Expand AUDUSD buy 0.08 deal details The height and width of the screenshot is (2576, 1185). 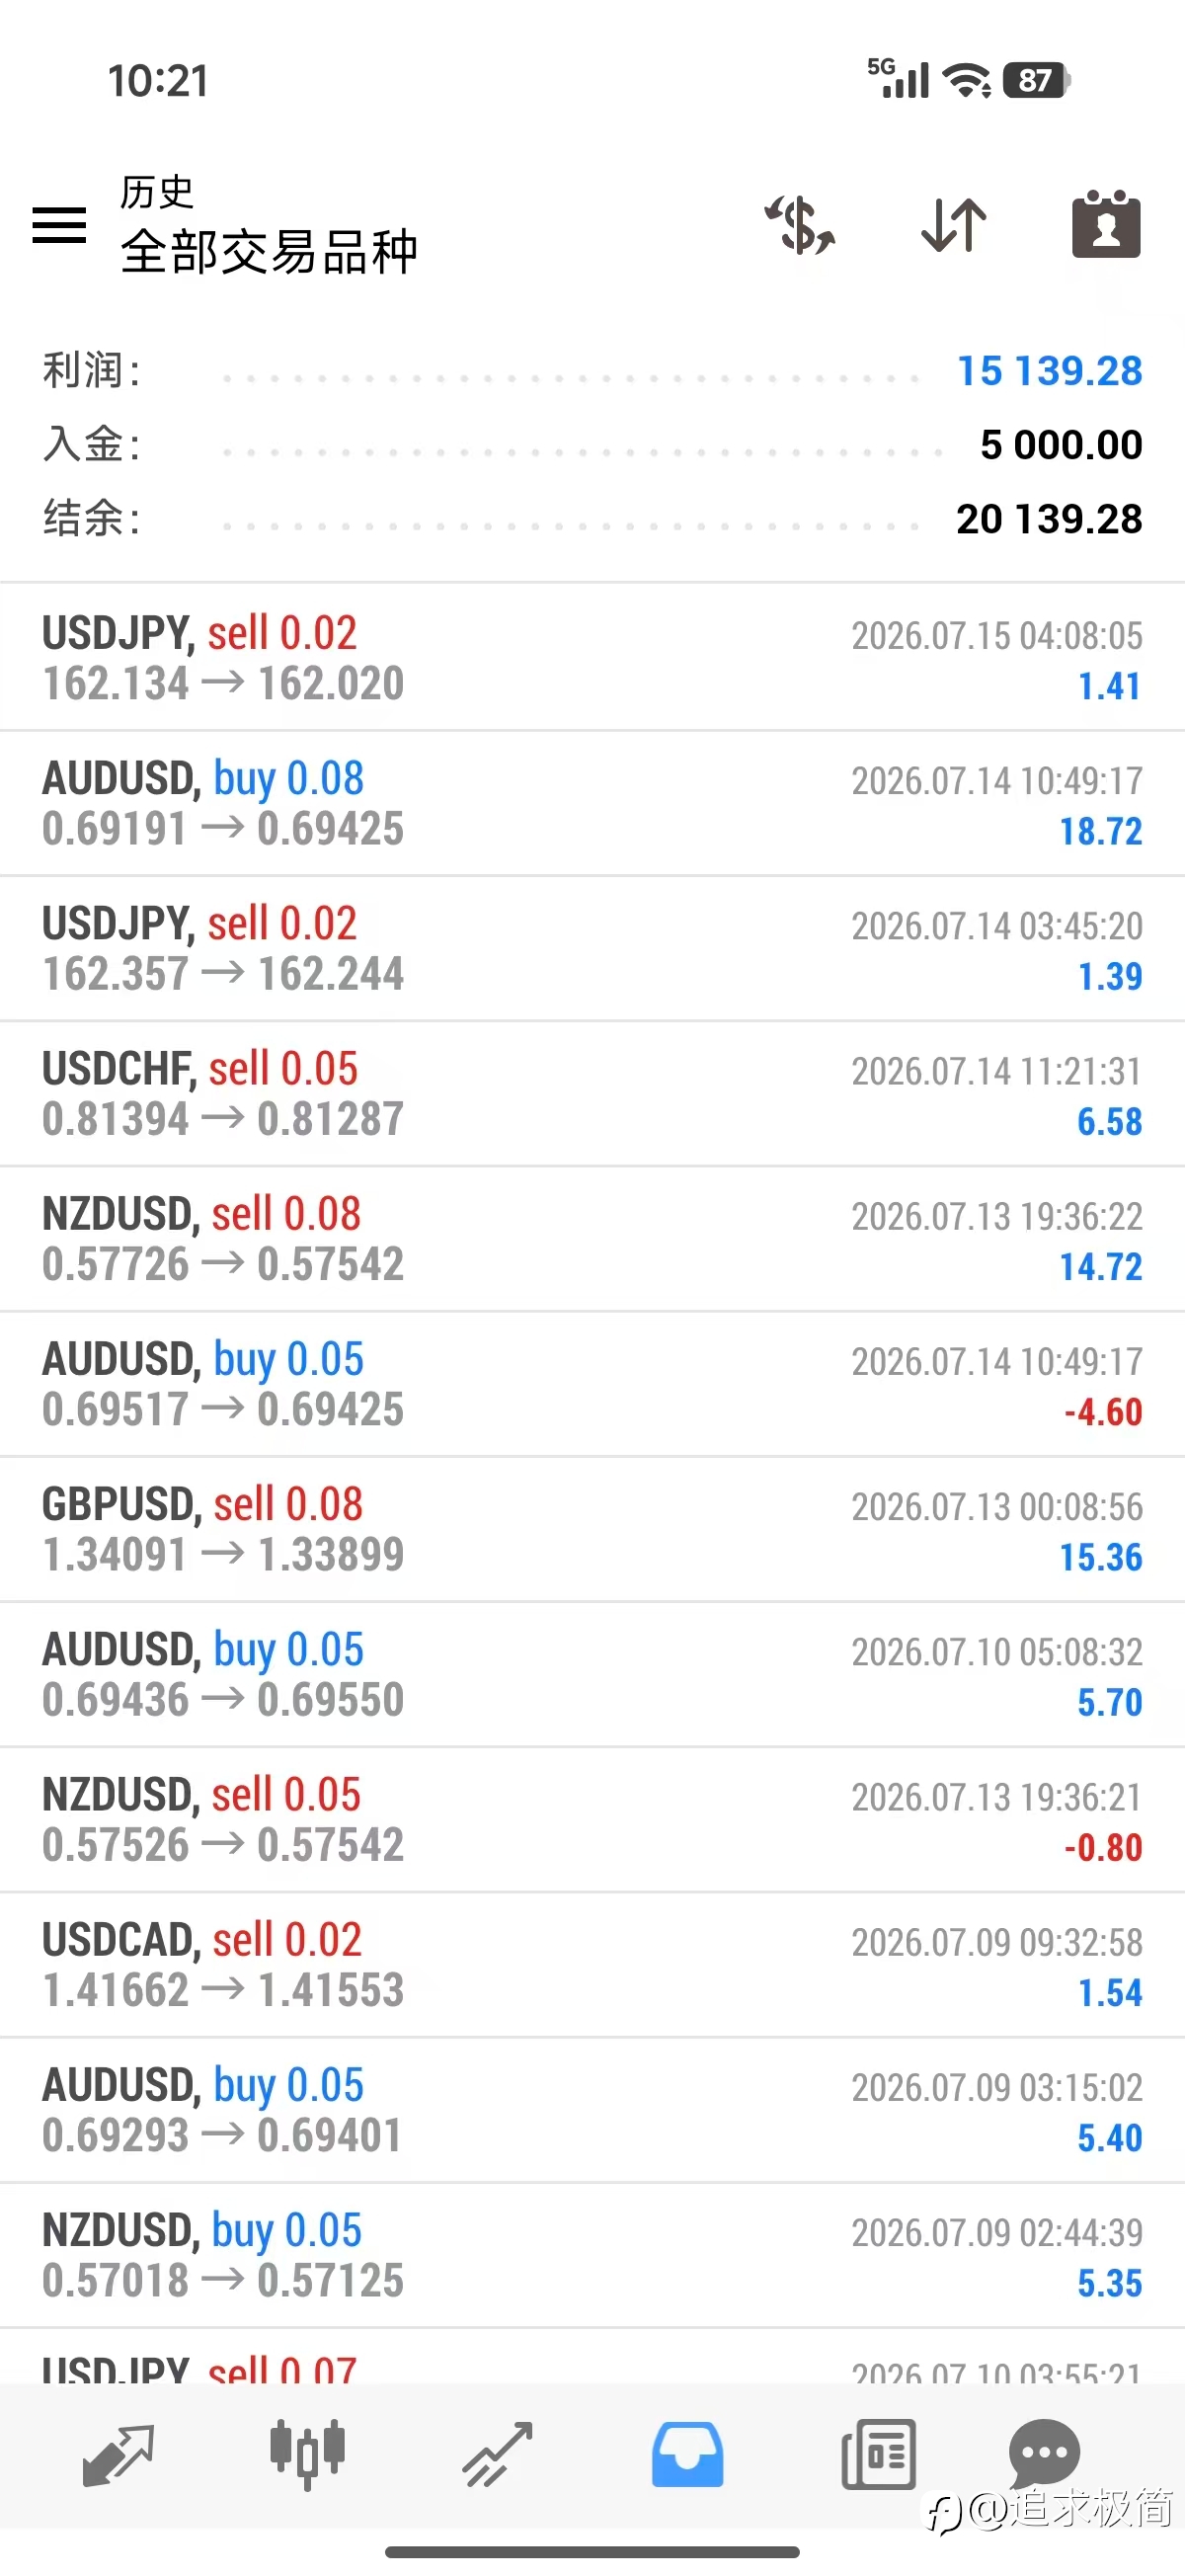coord(592,803)
